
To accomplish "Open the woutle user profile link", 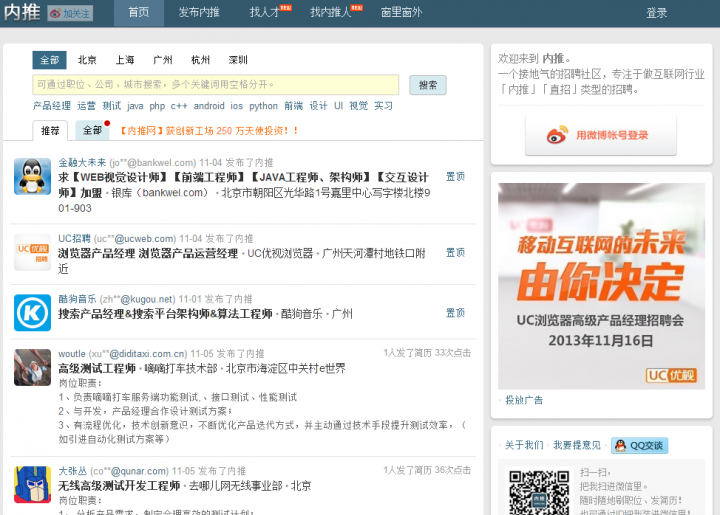I will tap(72, 354).
